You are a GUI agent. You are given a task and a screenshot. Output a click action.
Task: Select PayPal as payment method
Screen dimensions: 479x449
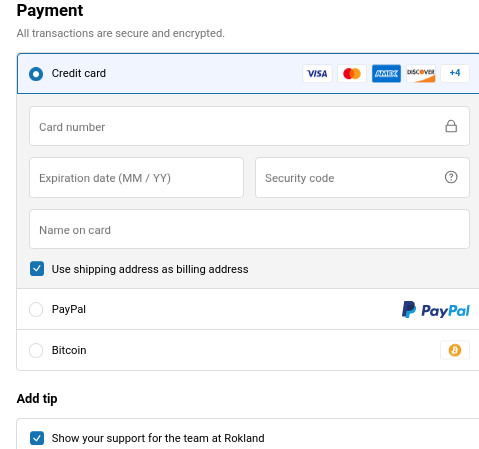point(36,309)
